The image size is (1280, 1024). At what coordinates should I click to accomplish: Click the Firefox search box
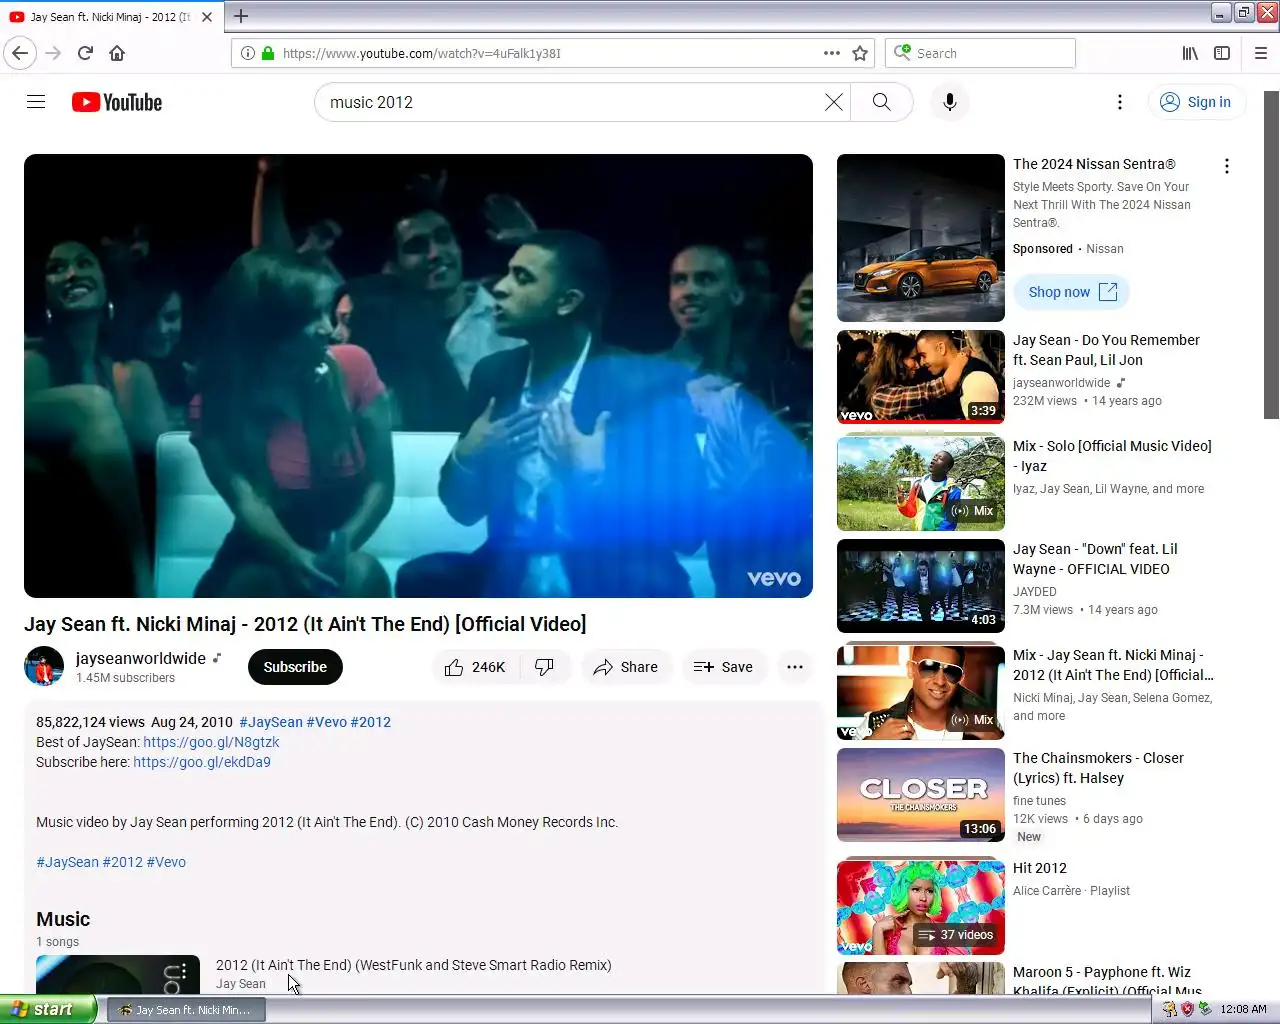[x=980, y=53]
